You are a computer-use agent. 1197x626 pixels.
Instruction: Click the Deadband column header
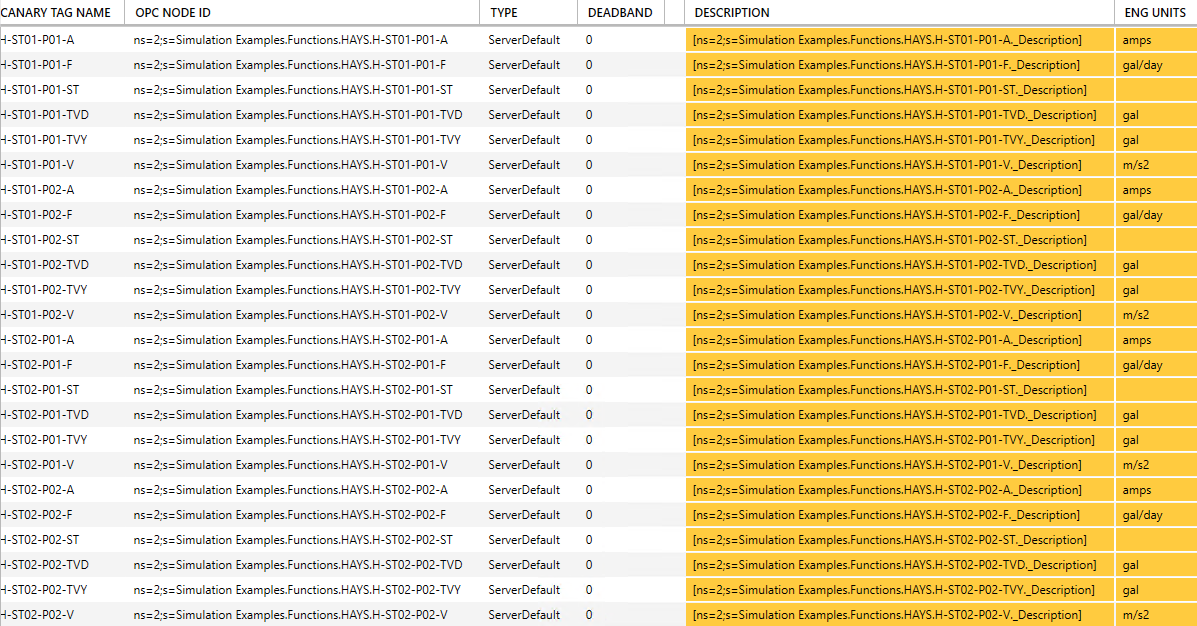pos(619,13)
